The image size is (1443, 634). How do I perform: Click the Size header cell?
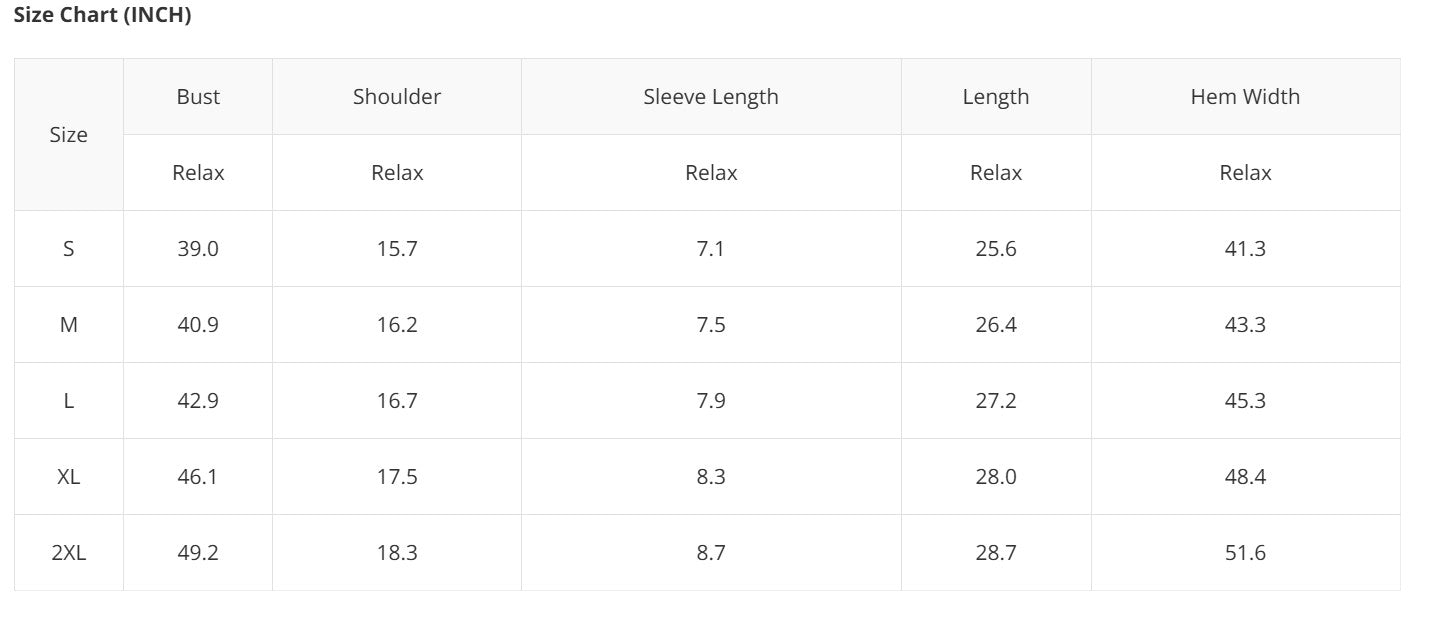(x=69, y=135)
